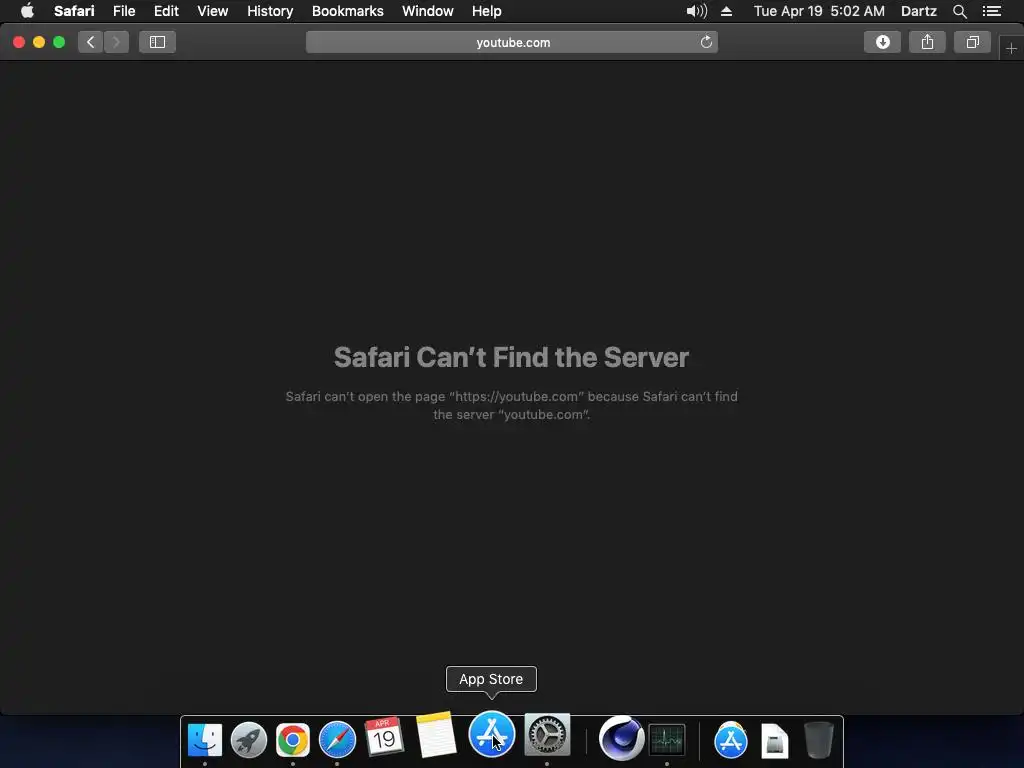Viewport: 1024px width, 768px height.
Task: Click Safari compass icon in the Dock
Action: coord(337,740)
